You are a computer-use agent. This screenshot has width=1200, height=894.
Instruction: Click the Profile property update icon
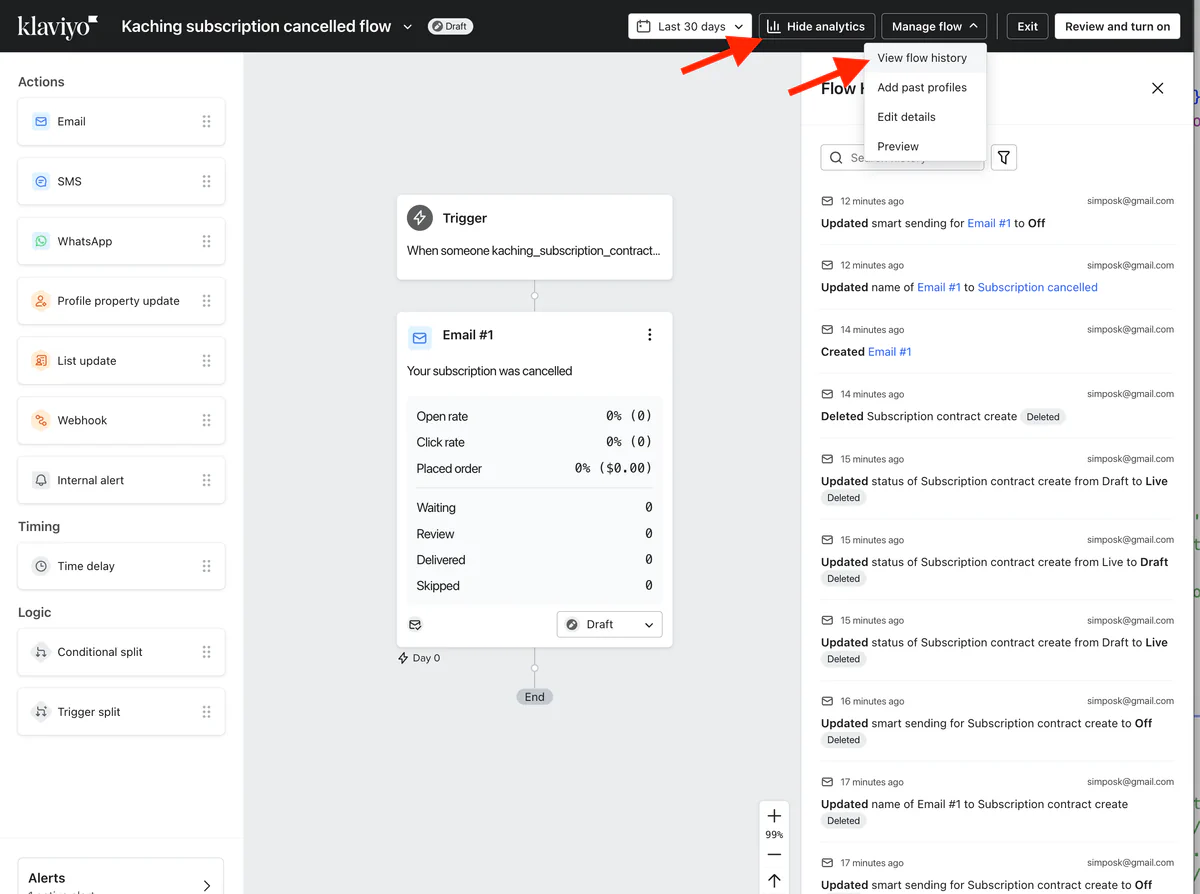(41, 301)
